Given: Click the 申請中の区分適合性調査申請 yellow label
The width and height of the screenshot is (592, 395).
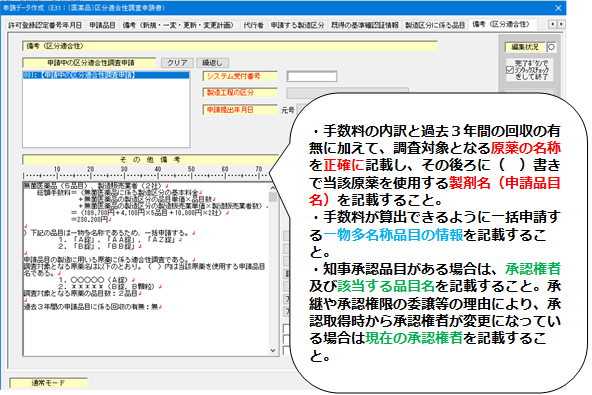Looking at the screenshot, I should pos(89,63).
